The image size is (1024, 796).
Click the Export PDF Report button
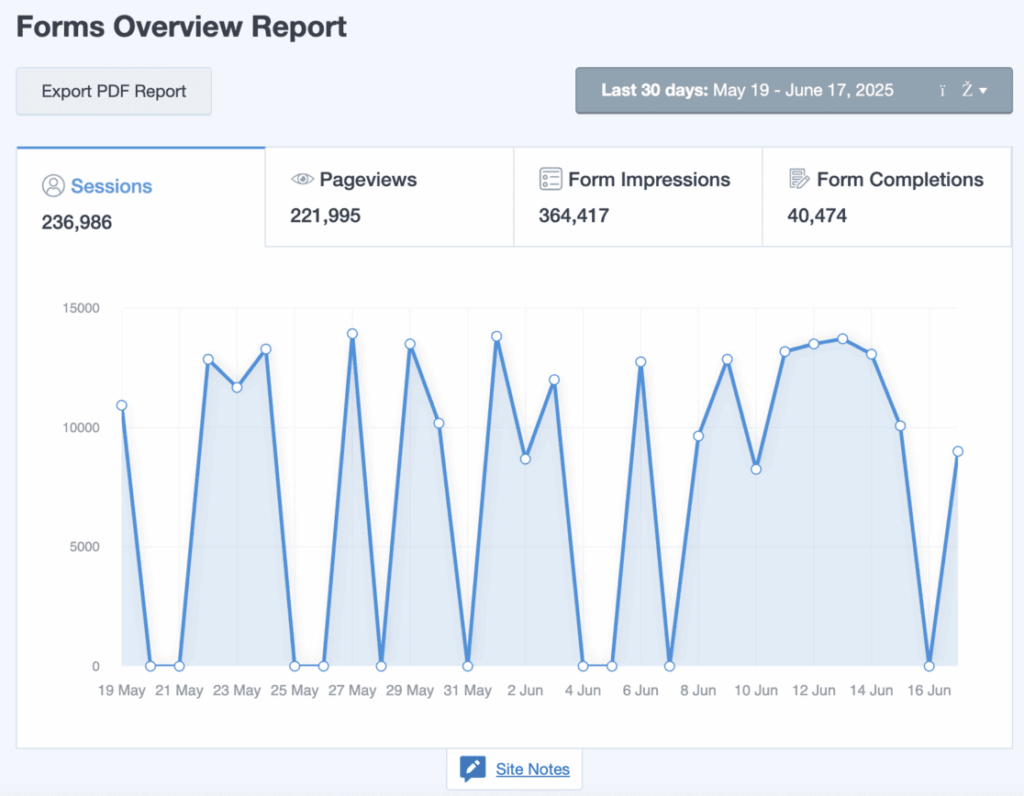[113, 91]
